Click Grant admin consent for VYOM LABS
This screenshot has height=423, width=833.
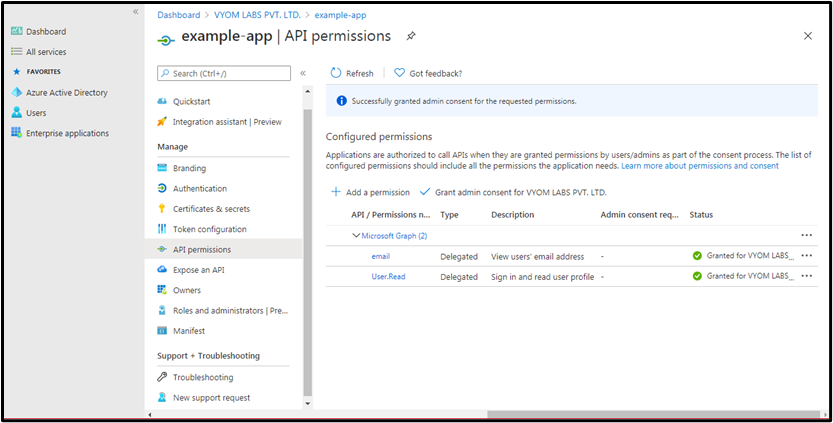click(513, 192)
